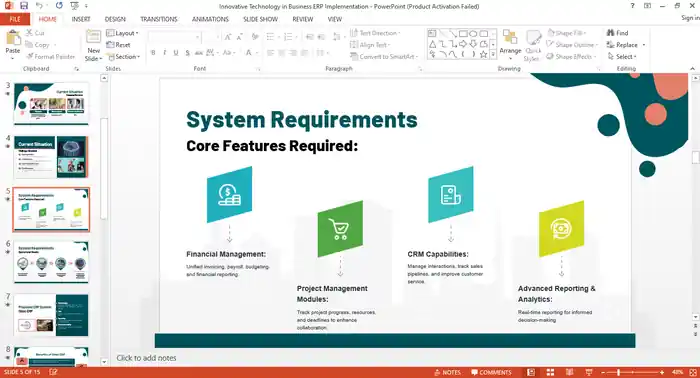700x378 pixels.
Task: Toggle text shadow
Action: (x=188, y=53)
